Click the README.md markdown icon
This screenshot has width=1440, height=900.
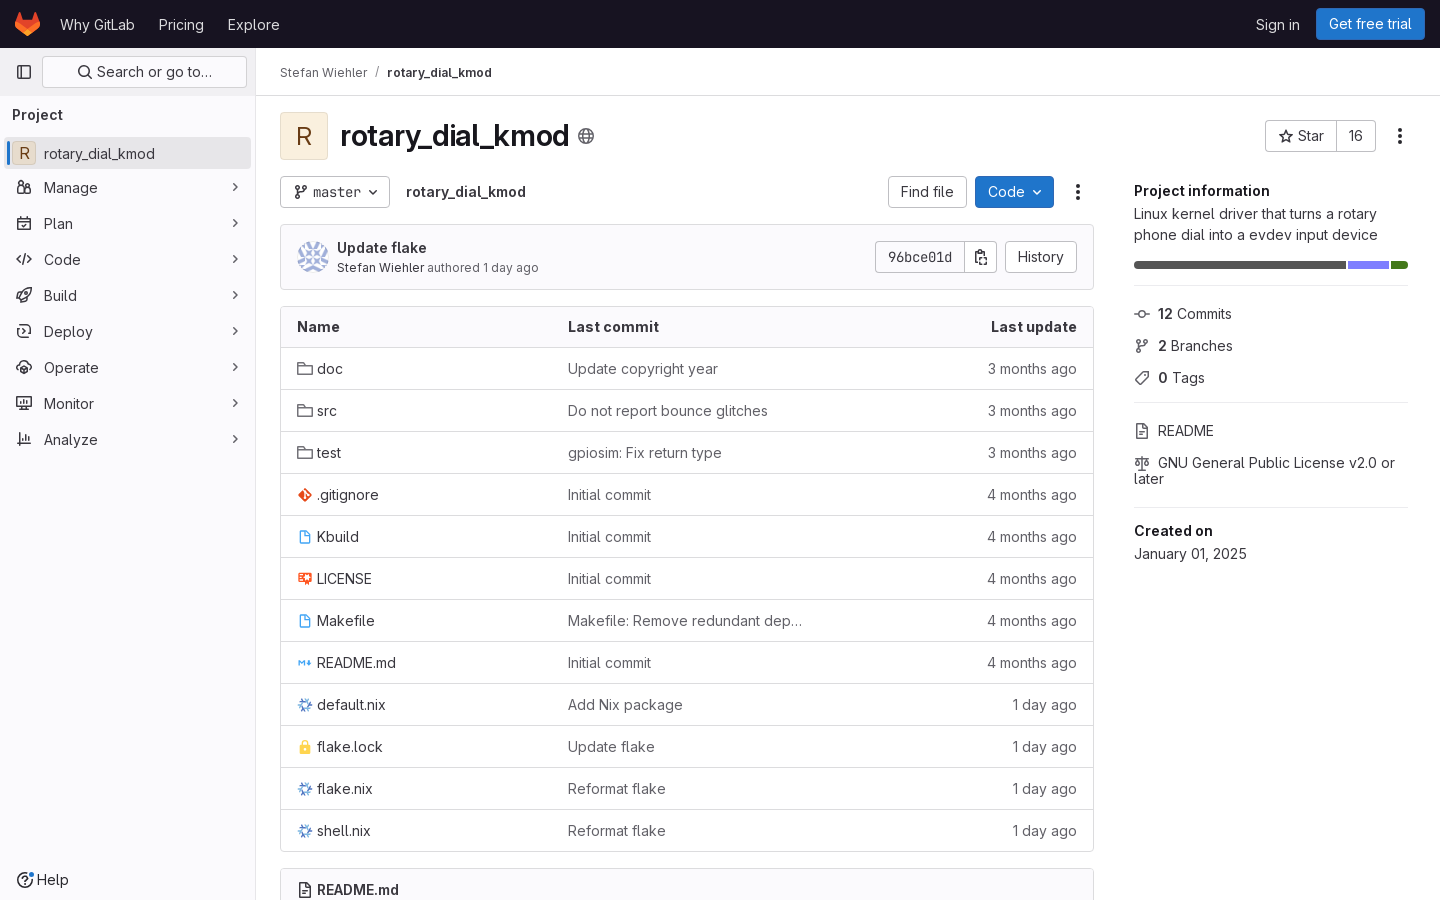[305, 663]
